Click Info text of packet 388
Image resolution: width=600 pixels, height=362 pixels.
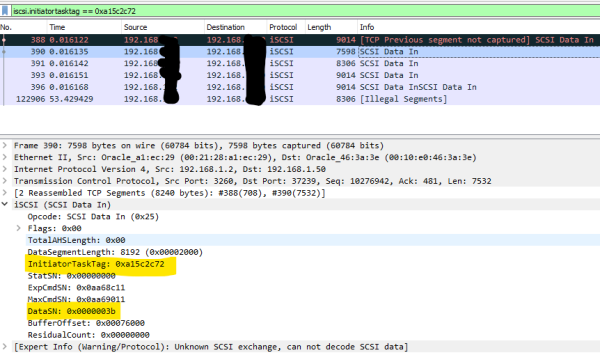[477, 40]
